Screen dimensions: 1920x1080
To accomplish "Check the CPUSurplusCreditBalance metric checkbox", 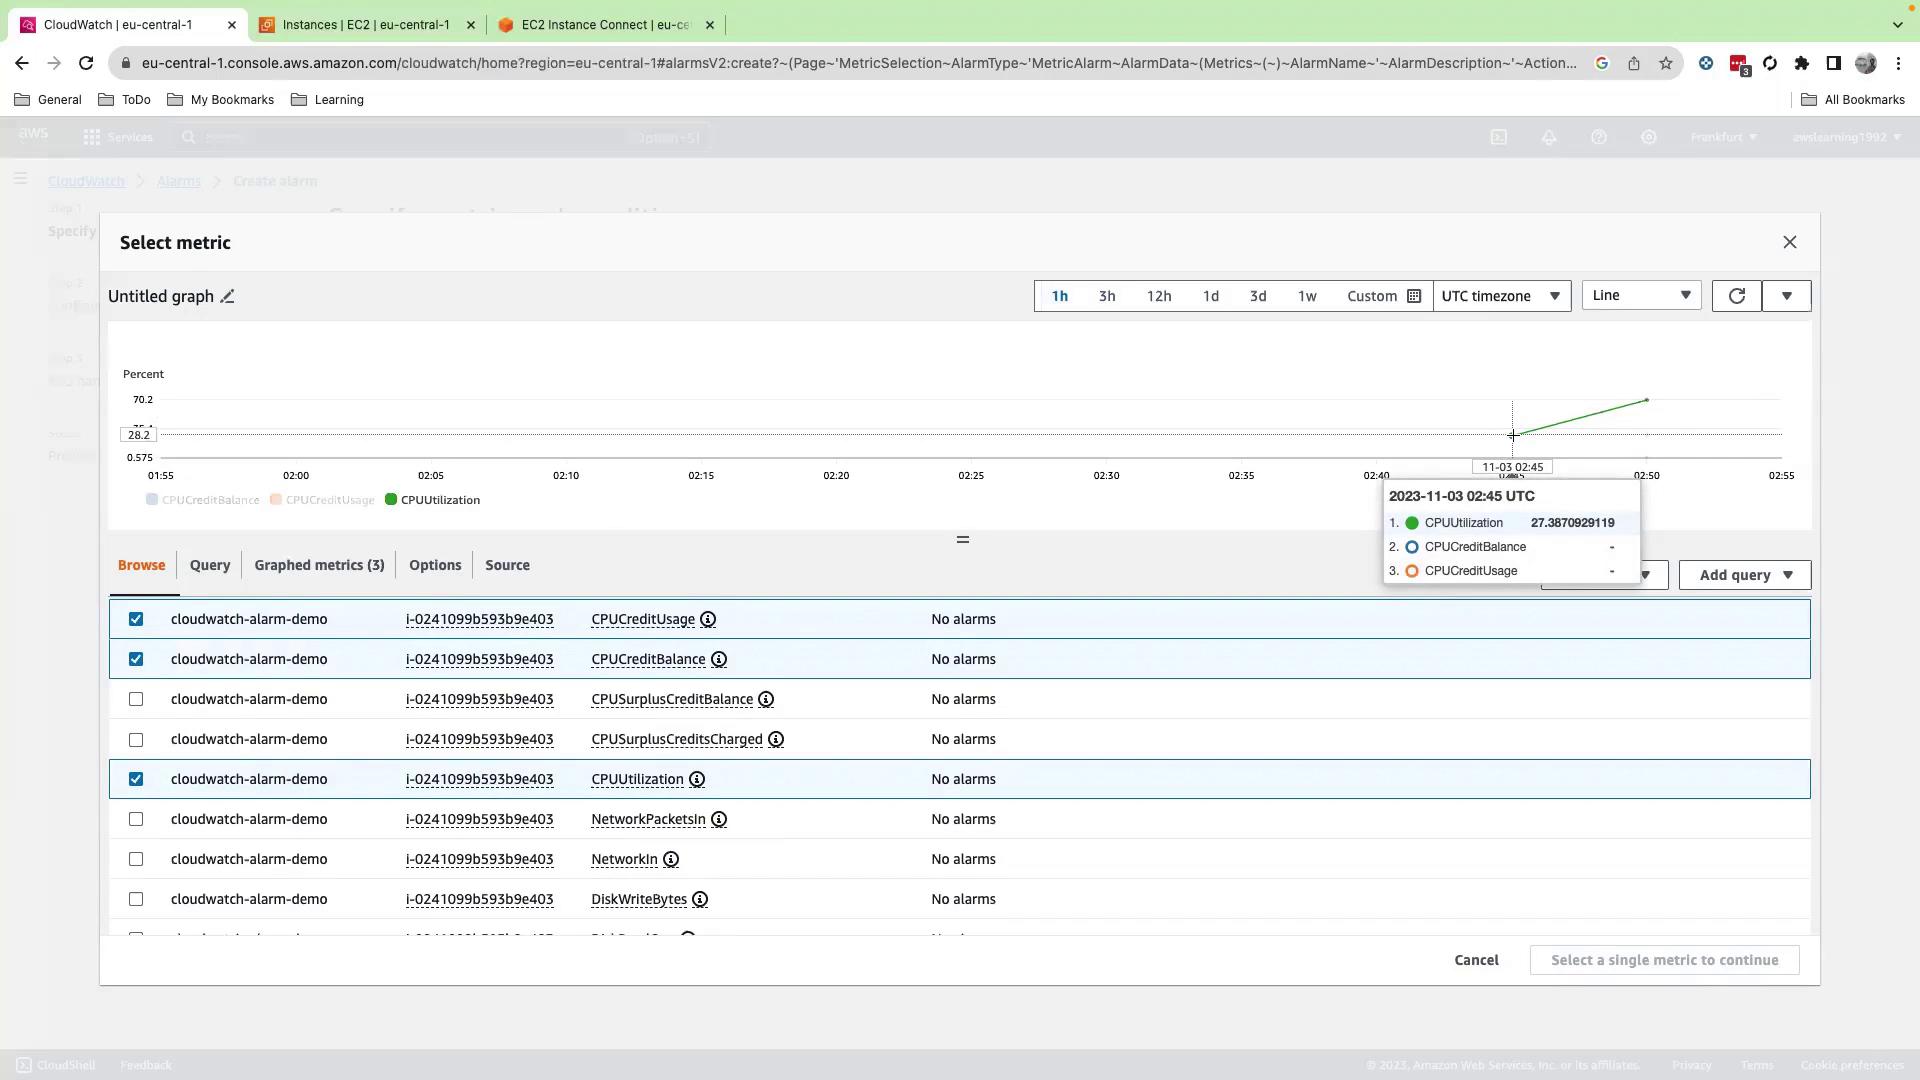I will coord(136,700).
